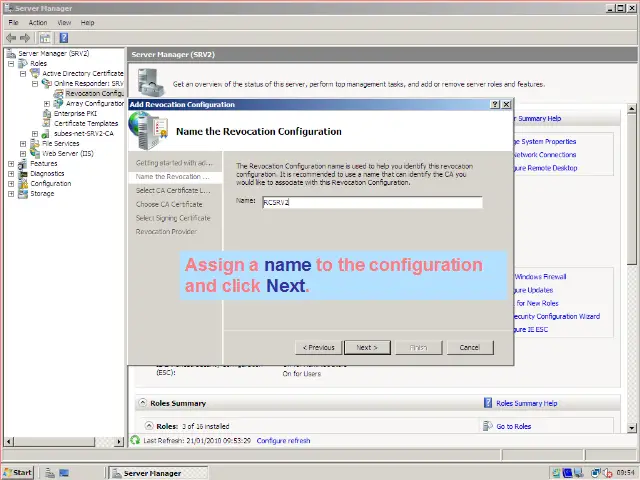This screenshot has height=480, width=640.
Task: Click the dialog's question mark help button
Action: pyautogui.click(x=495, y=104)
